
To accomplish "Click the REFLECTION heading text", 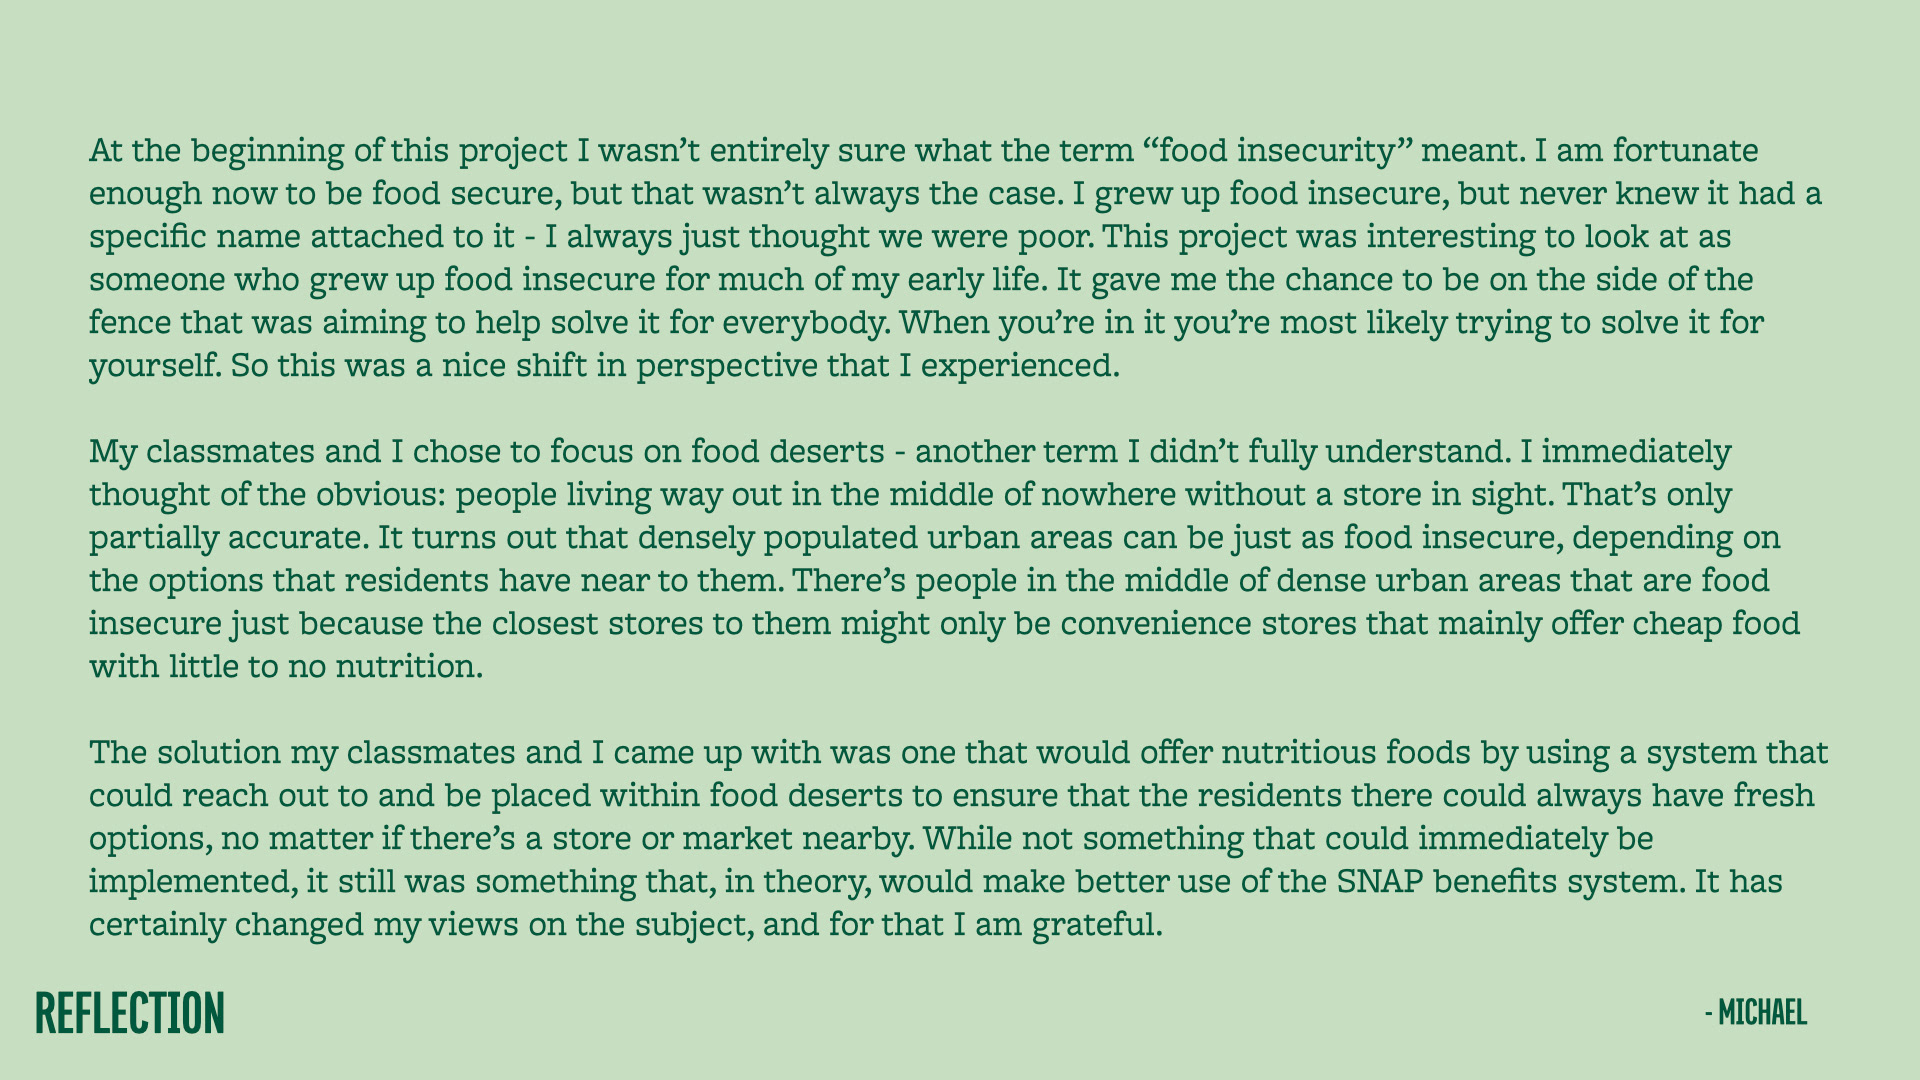I will pos(130,1013).
